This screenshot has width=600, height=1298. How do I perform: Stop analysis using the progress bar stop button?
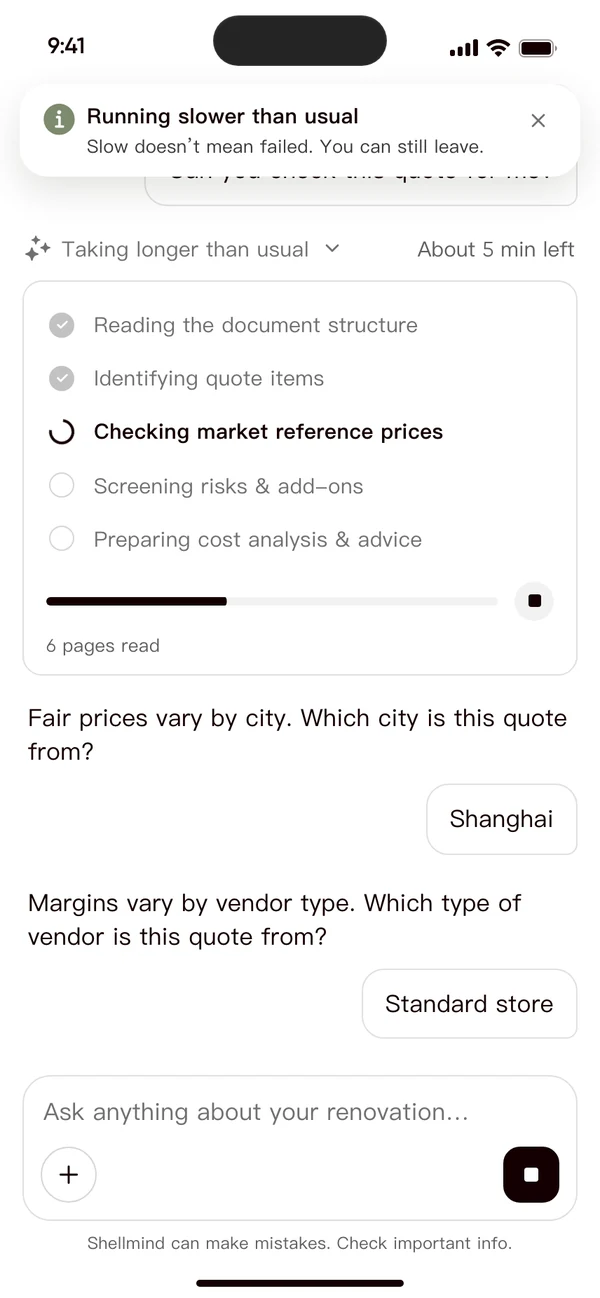[x=534, y=601]
